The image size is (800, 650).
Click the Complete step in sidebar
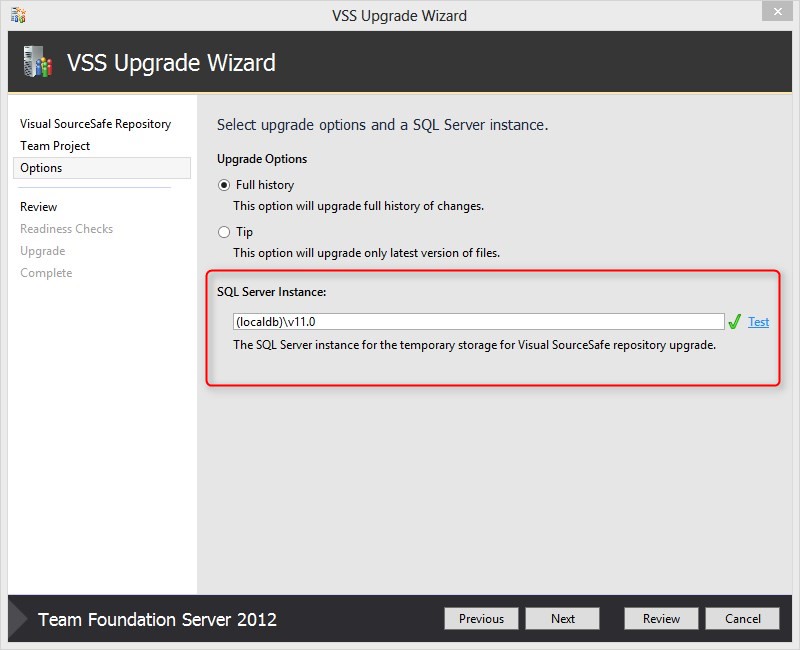pyautogui.click(x=46, y=273)
